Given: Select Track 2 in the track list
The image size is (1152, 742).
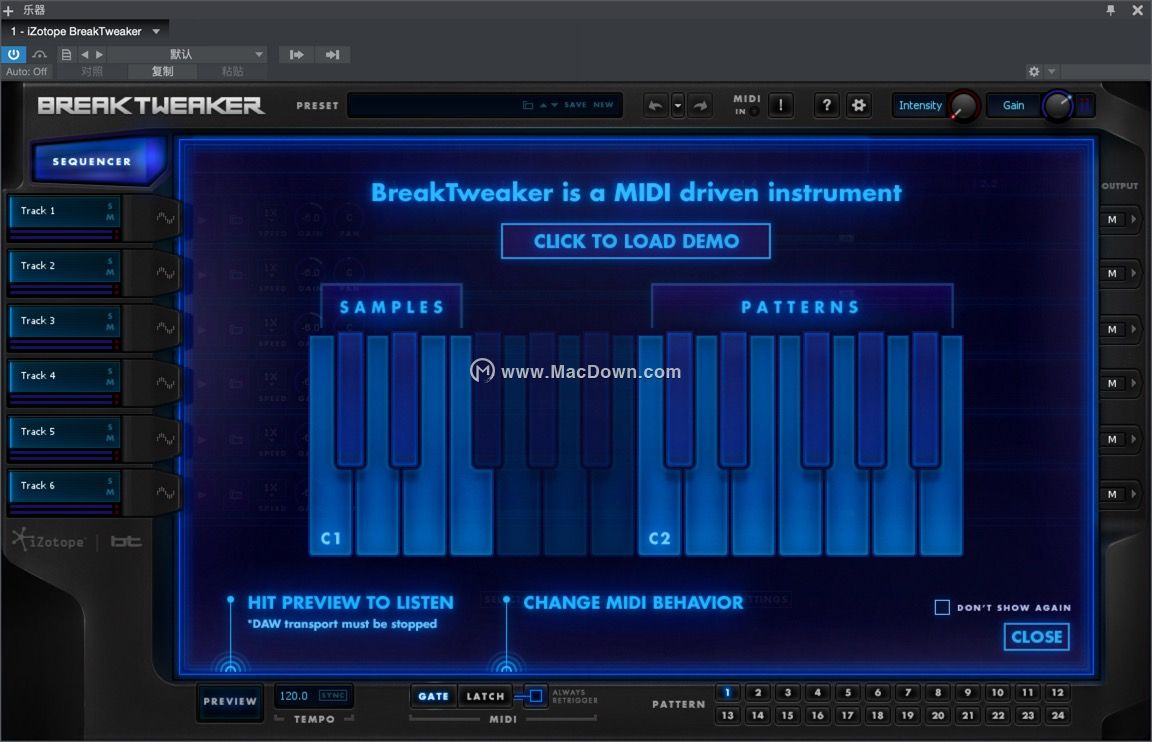Looking at the screenshot, I should 63,268.
